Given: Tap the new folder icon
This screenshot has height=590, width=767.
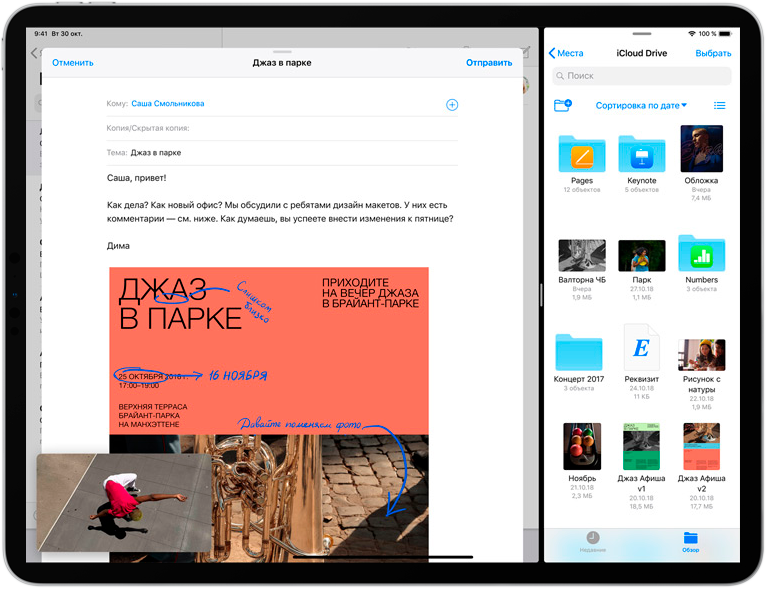Looking at the screenshot, I should (x=562, y=105).
